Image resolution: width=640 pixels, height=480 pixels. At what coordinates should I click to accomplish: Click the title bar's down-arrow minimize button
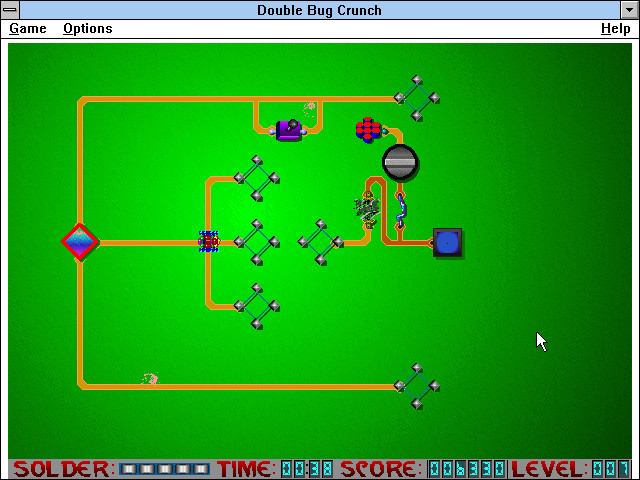click(x=629, y=10)
